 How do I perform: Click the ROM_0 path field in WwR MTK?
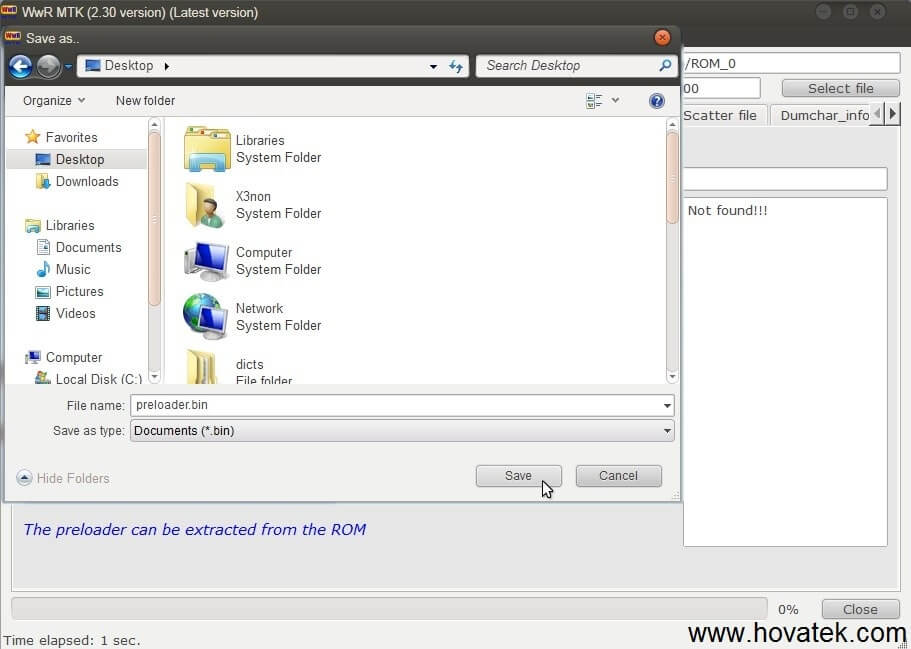791,63
